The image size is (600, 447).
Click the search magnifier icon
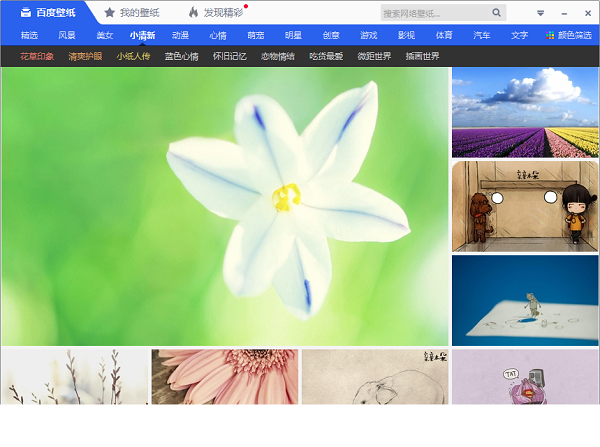click(x=496, y=13)
